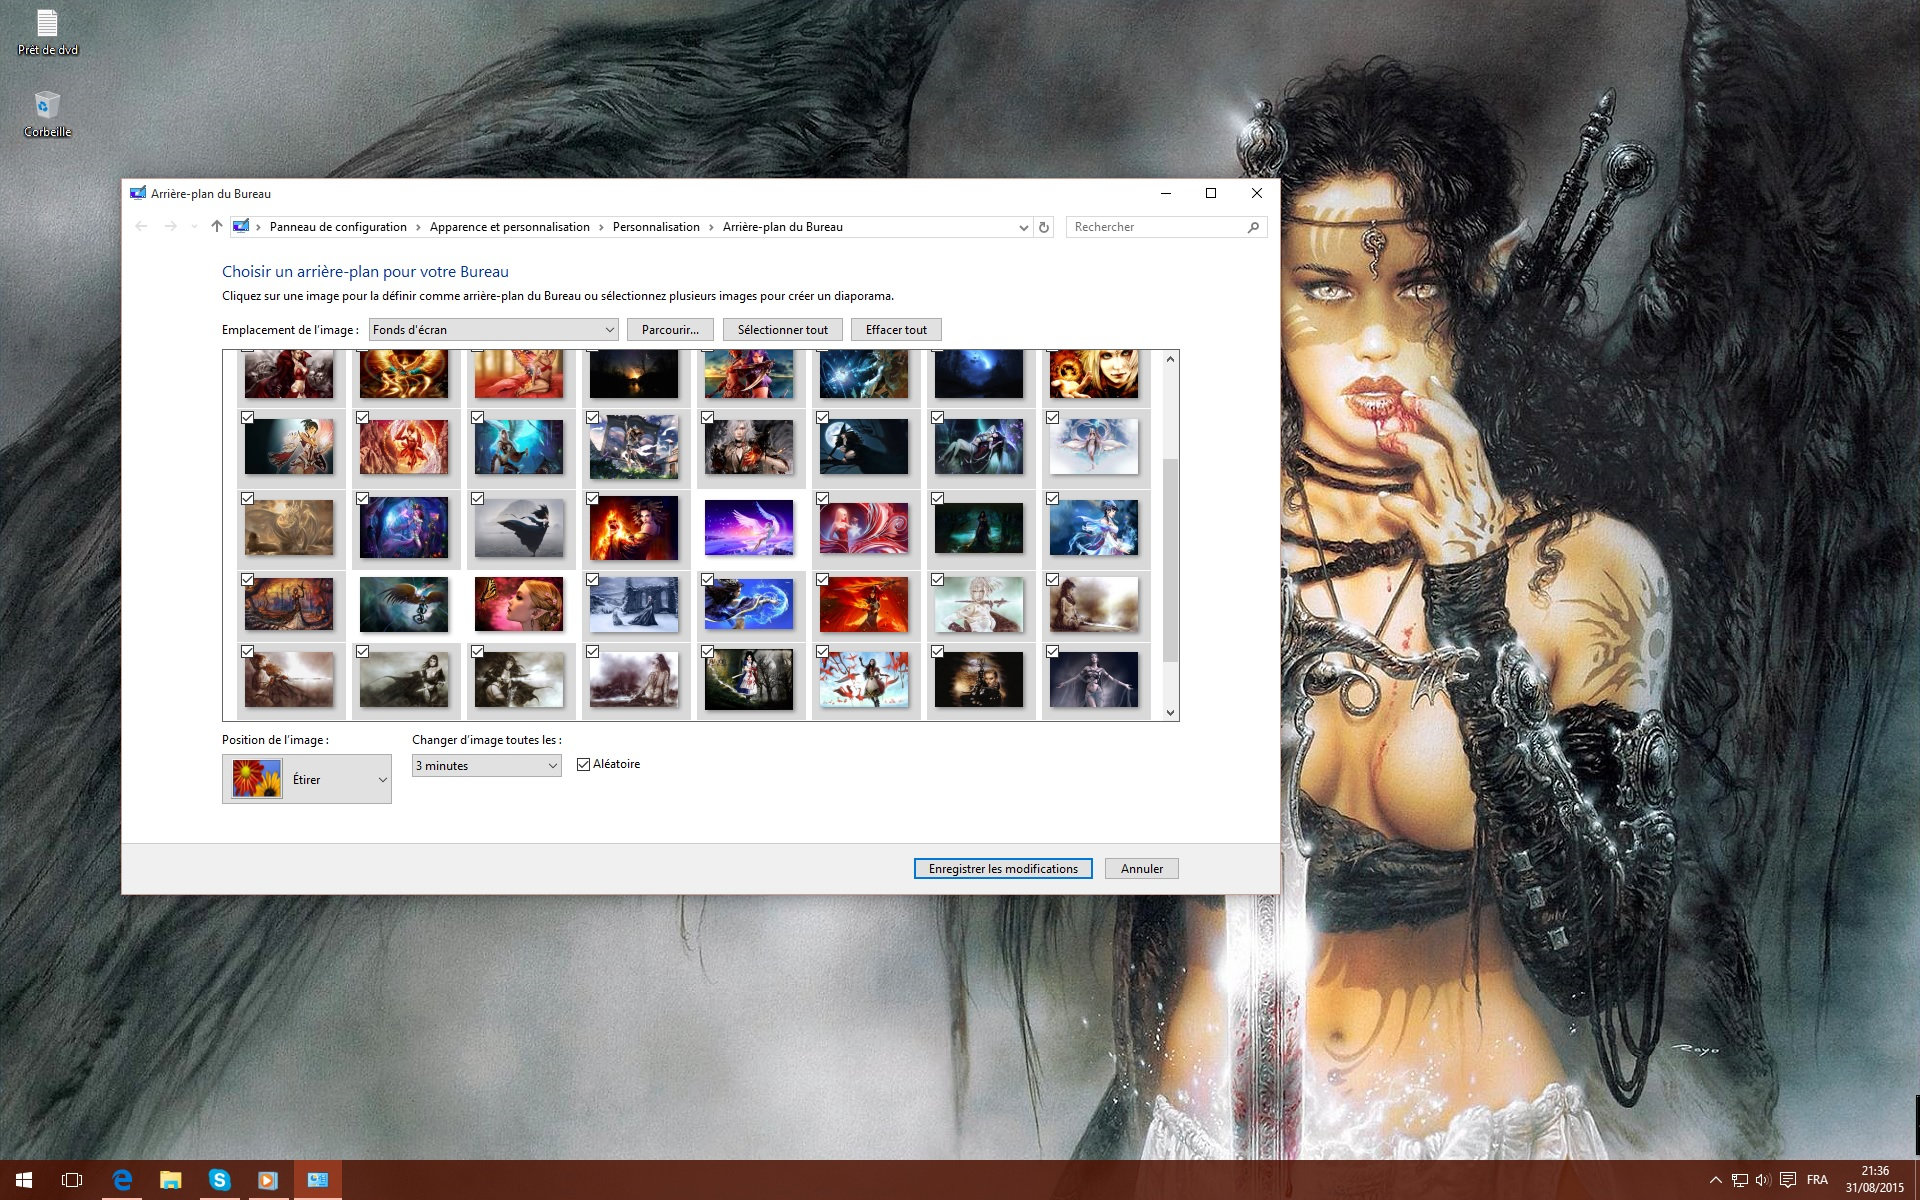Click the Annuler button

click(x=1142, y=869)
